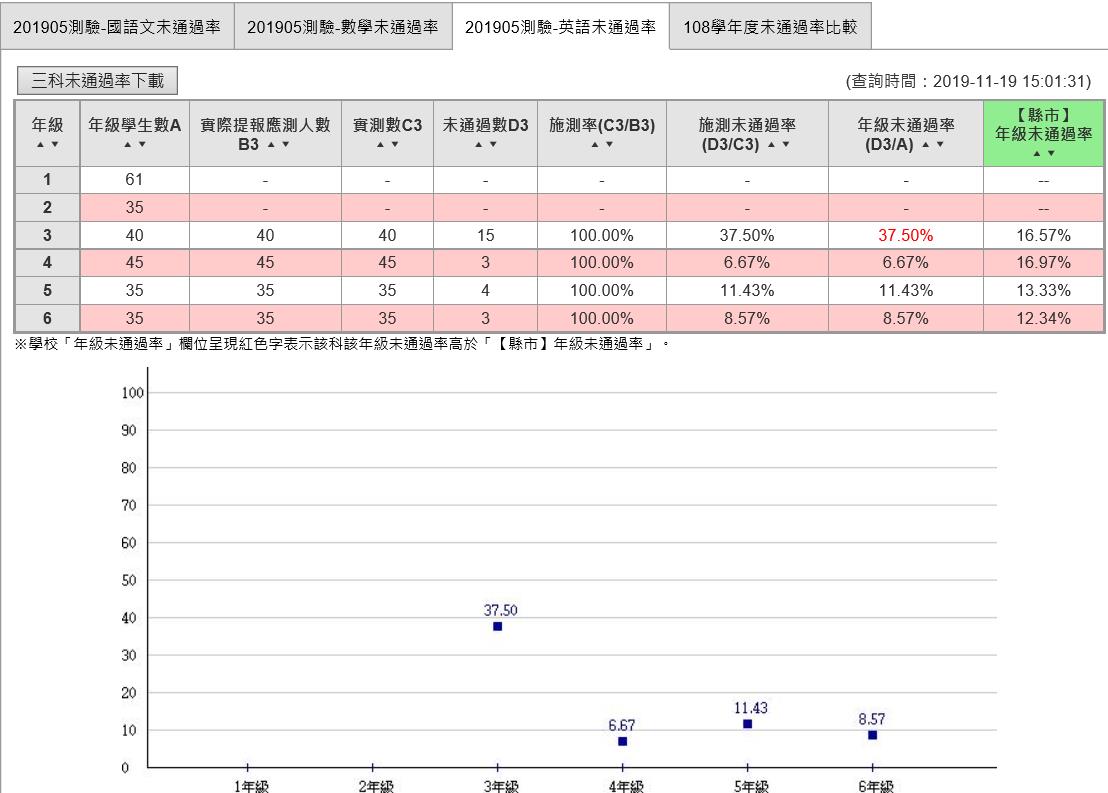Select the 201905測驗-英語未通過率 tab
1108x793 pixels.
click(560, 27)
